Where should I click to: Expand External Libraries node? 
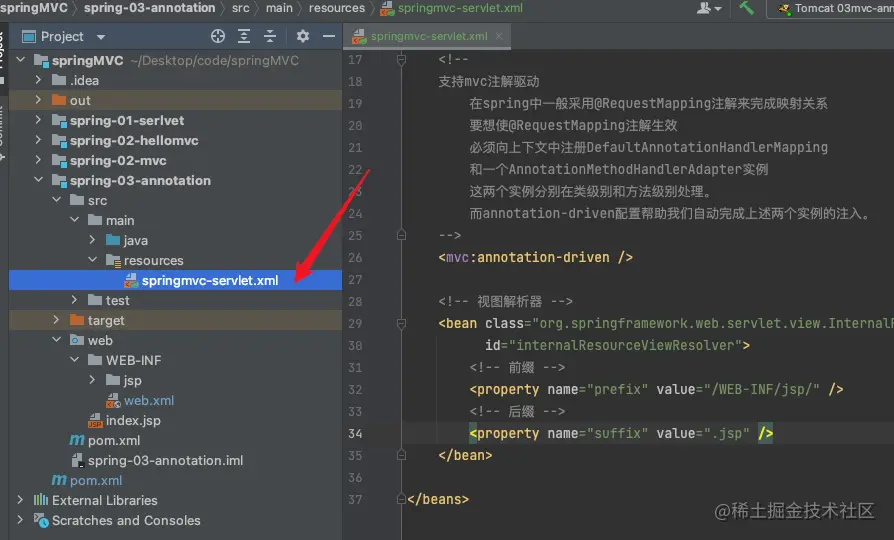click(21, 500)
